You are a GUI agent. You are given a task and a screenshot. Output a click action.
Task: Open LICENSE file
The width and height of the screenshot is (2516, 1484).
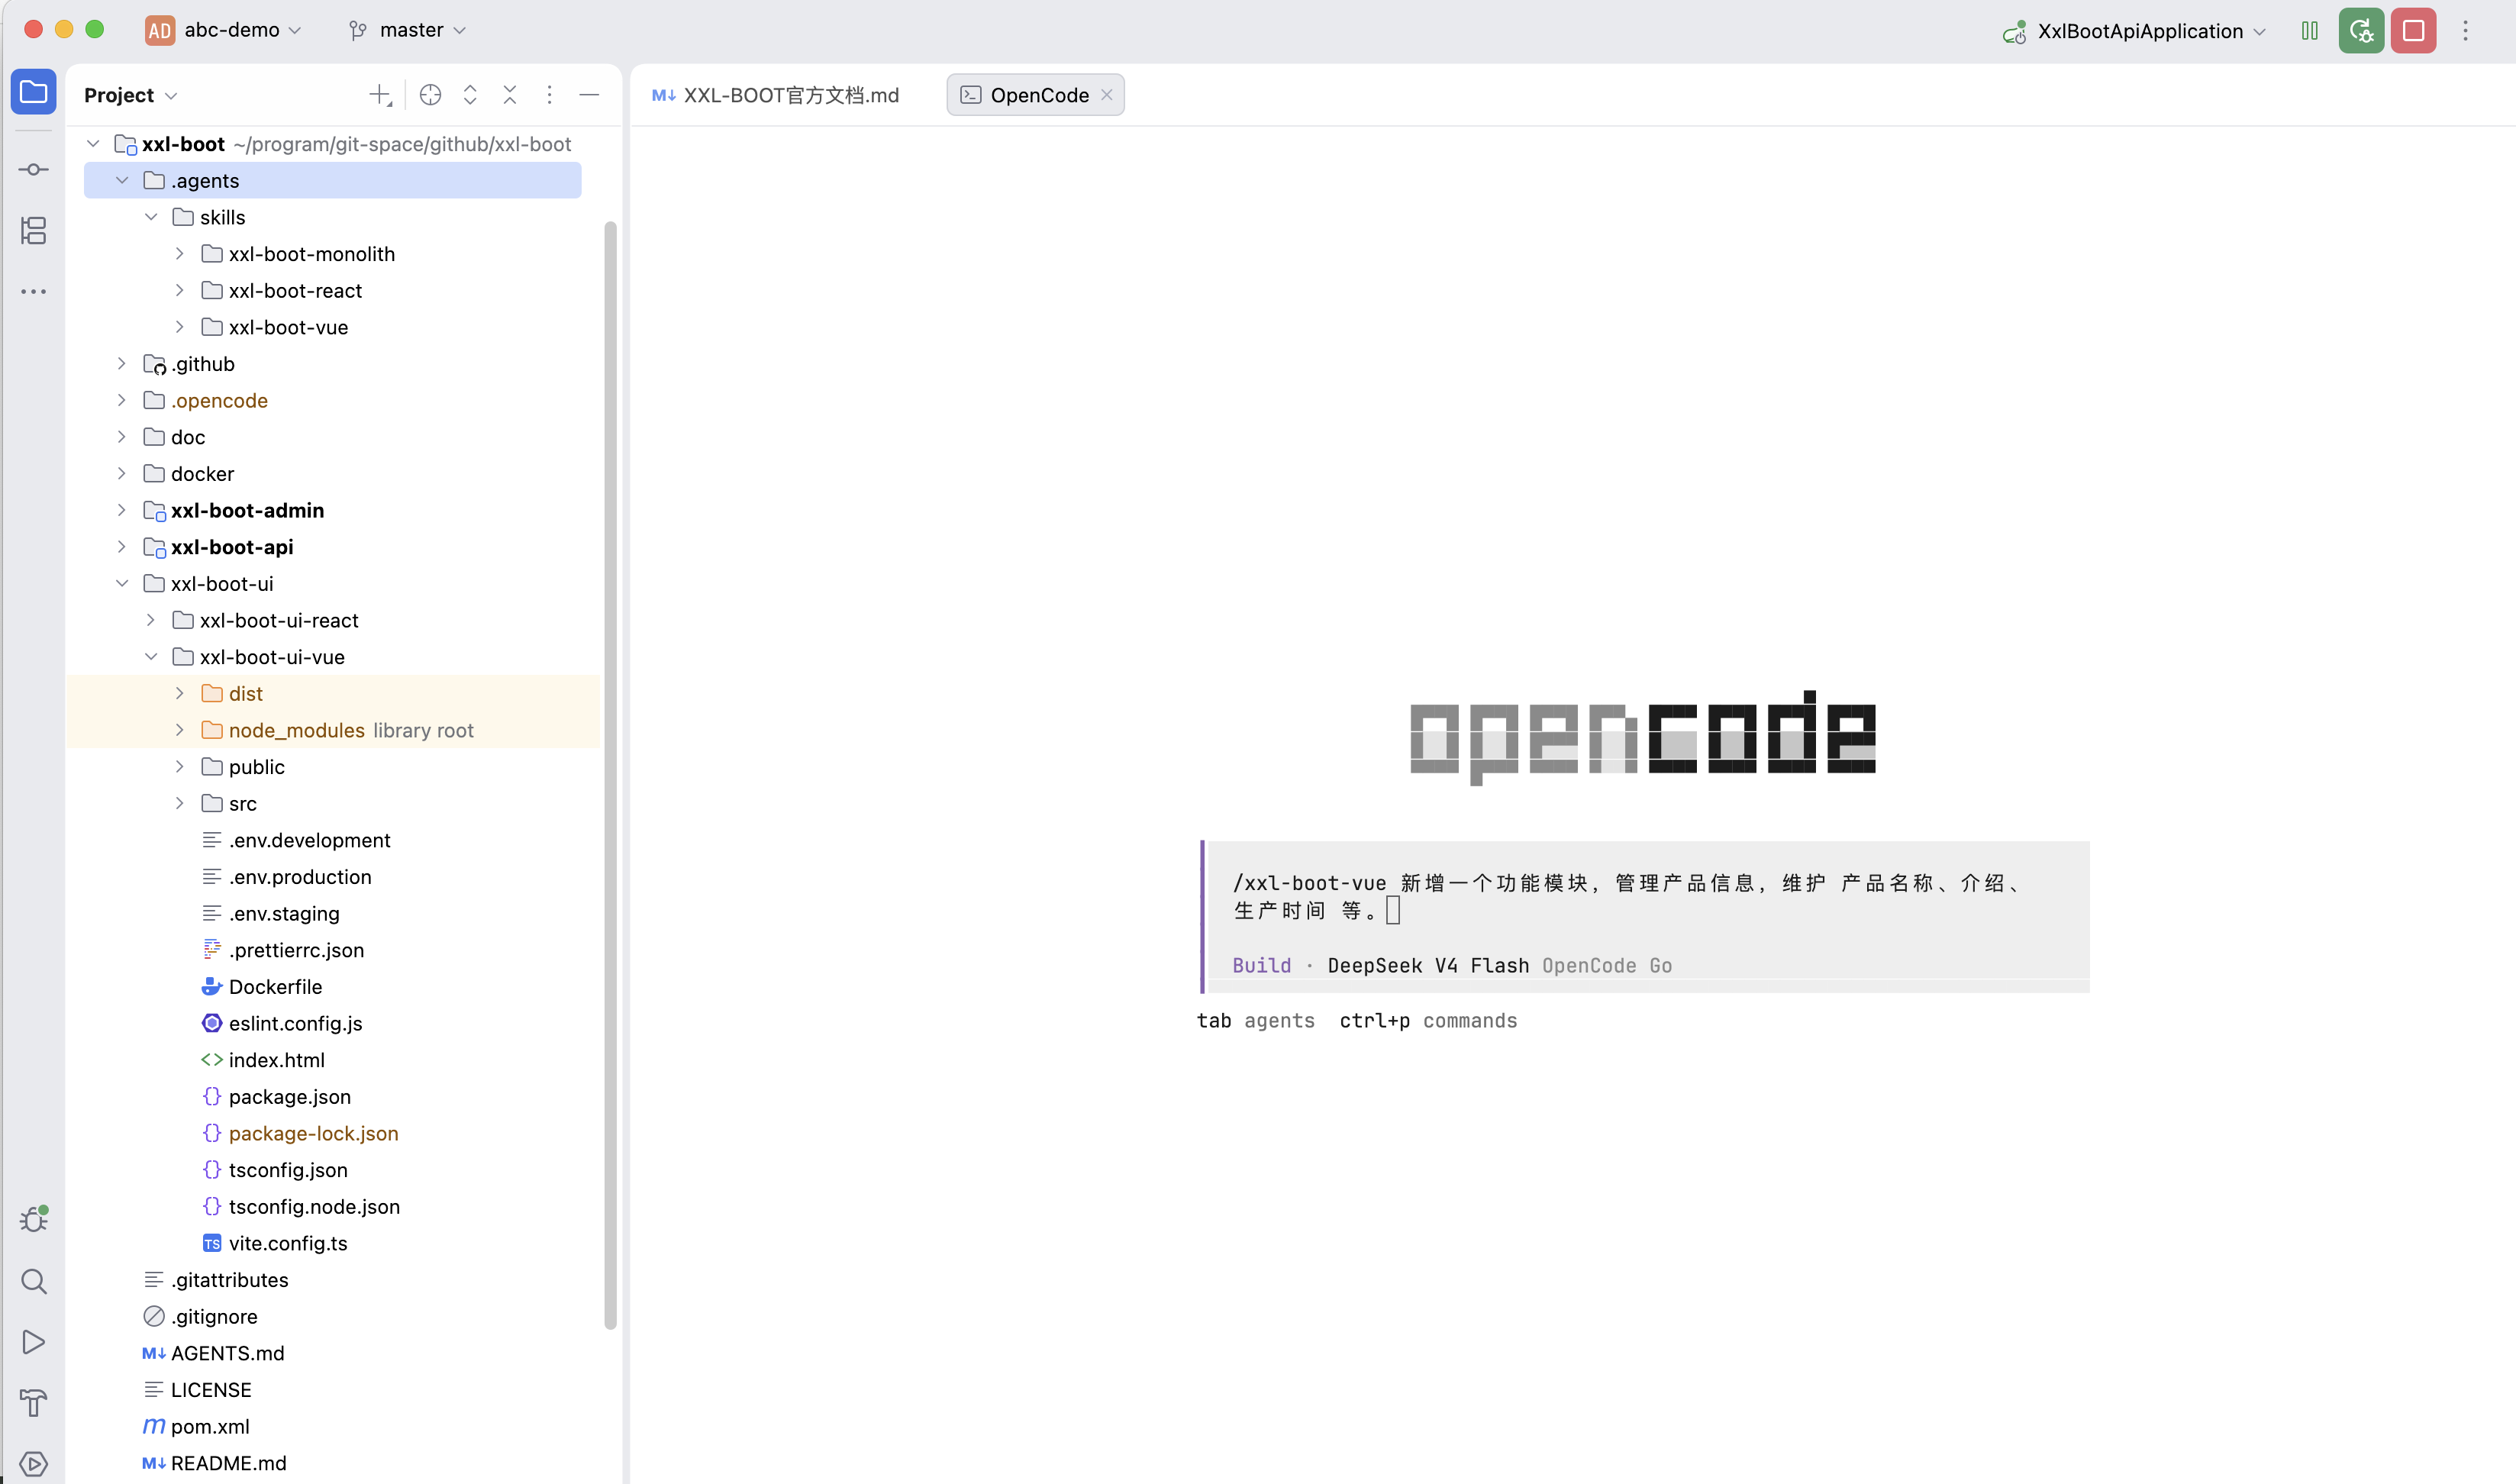[x=197, y=1391]
